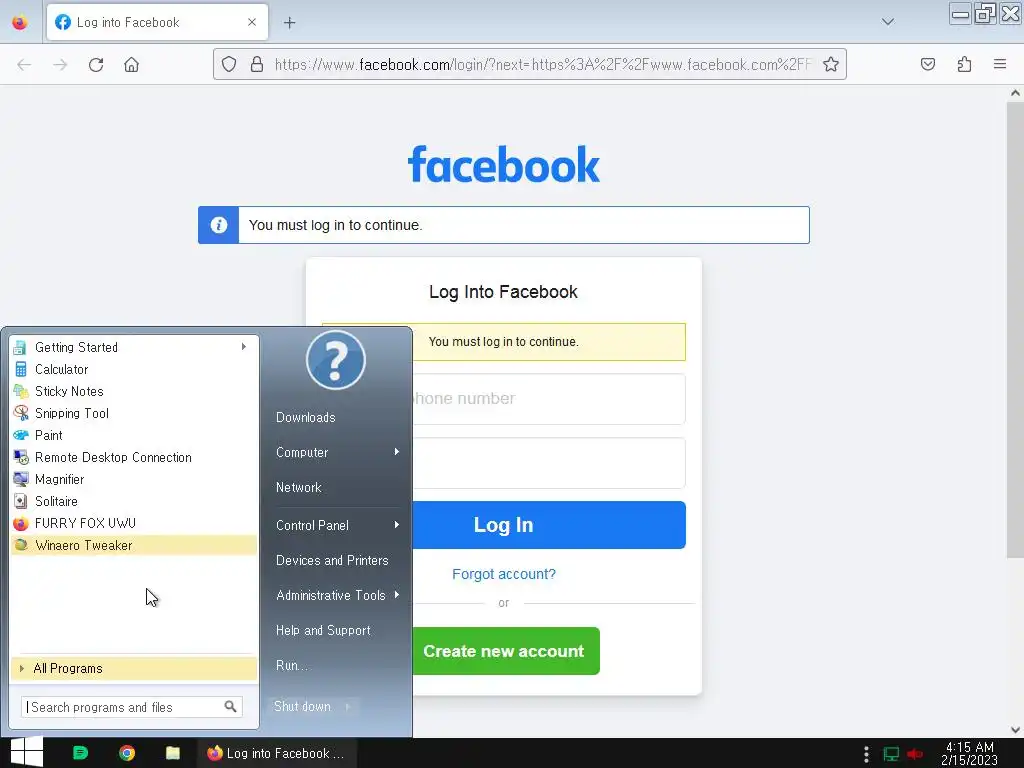Click Create new account button

[506, 651]
